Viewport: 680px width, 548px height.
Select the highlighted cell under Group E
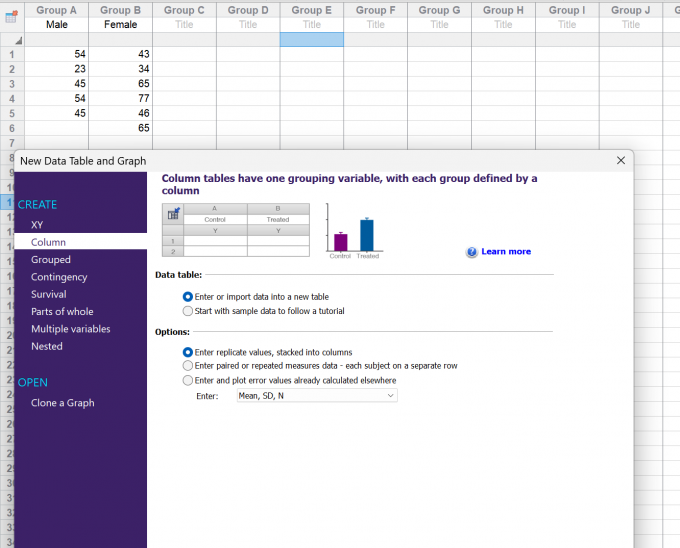point(312,39)
